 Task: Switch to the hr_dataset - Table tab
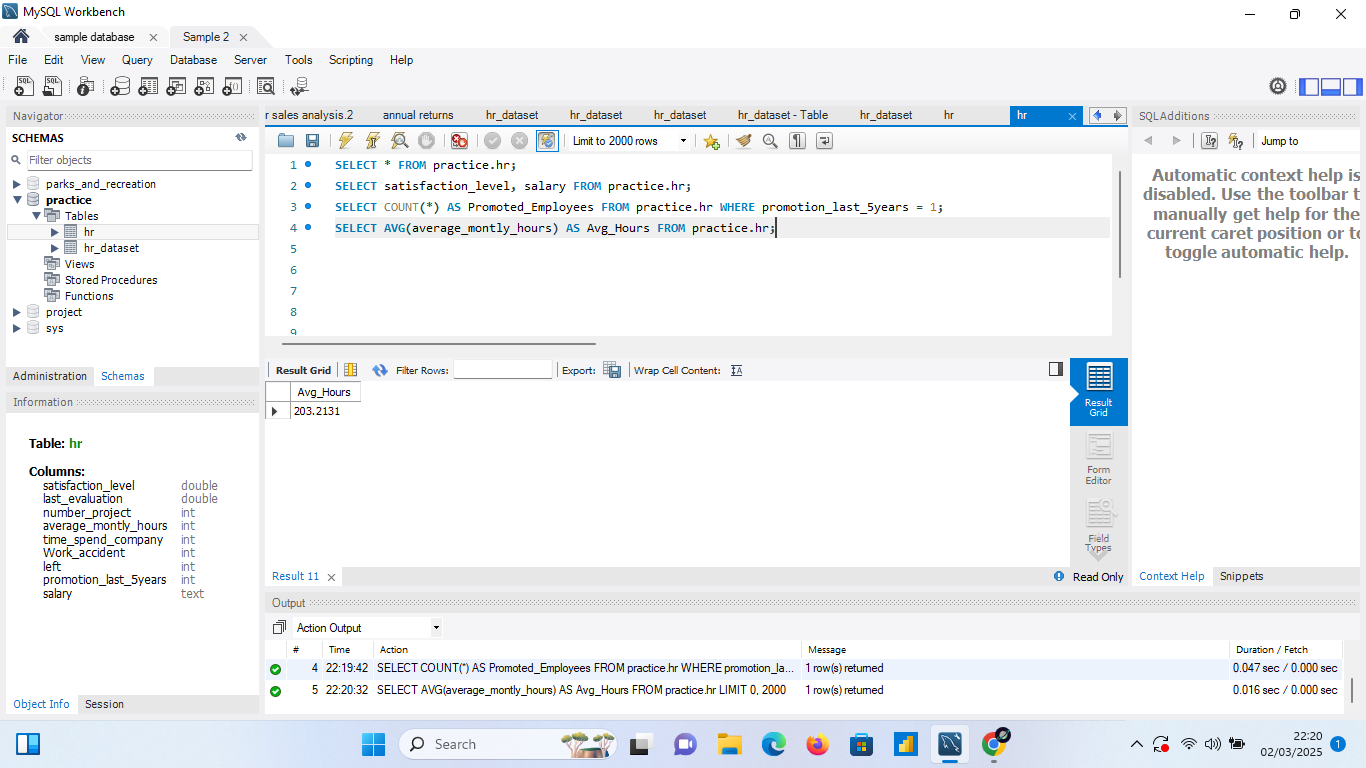coord(783,115)
